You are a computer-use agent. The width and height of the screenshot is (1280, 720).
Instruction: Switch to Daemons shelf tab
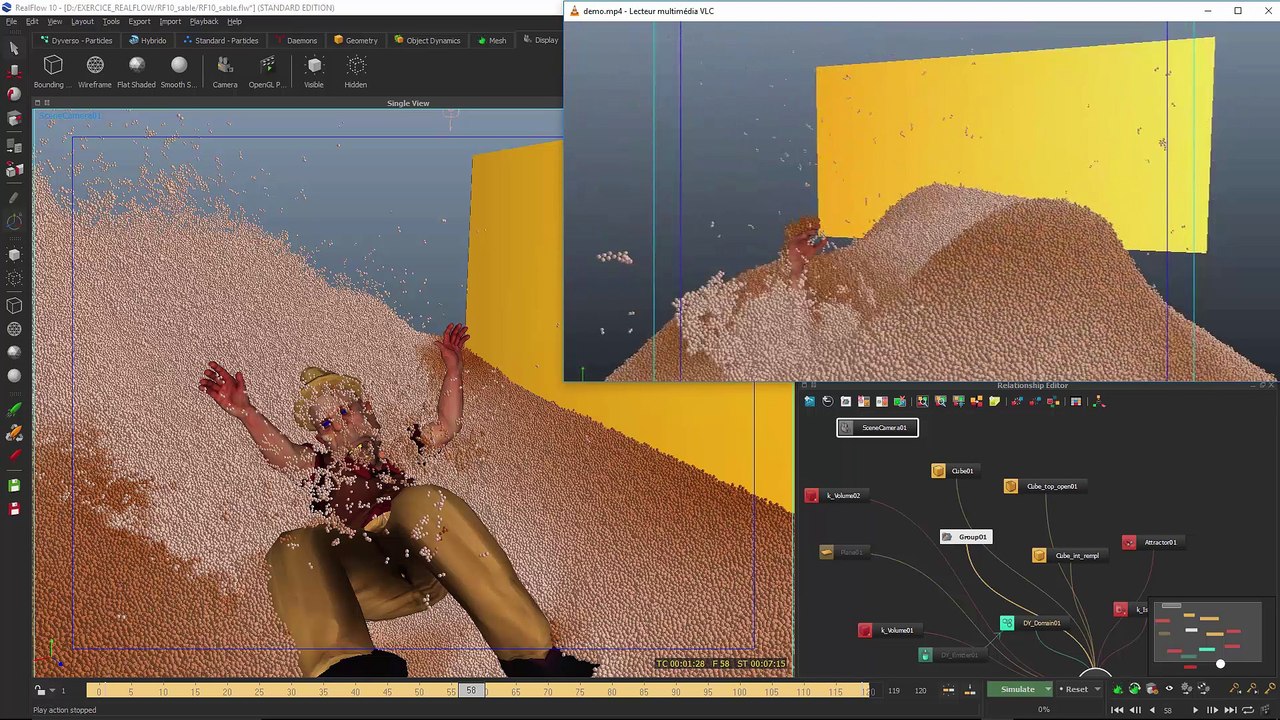click(x=295, y=40)
